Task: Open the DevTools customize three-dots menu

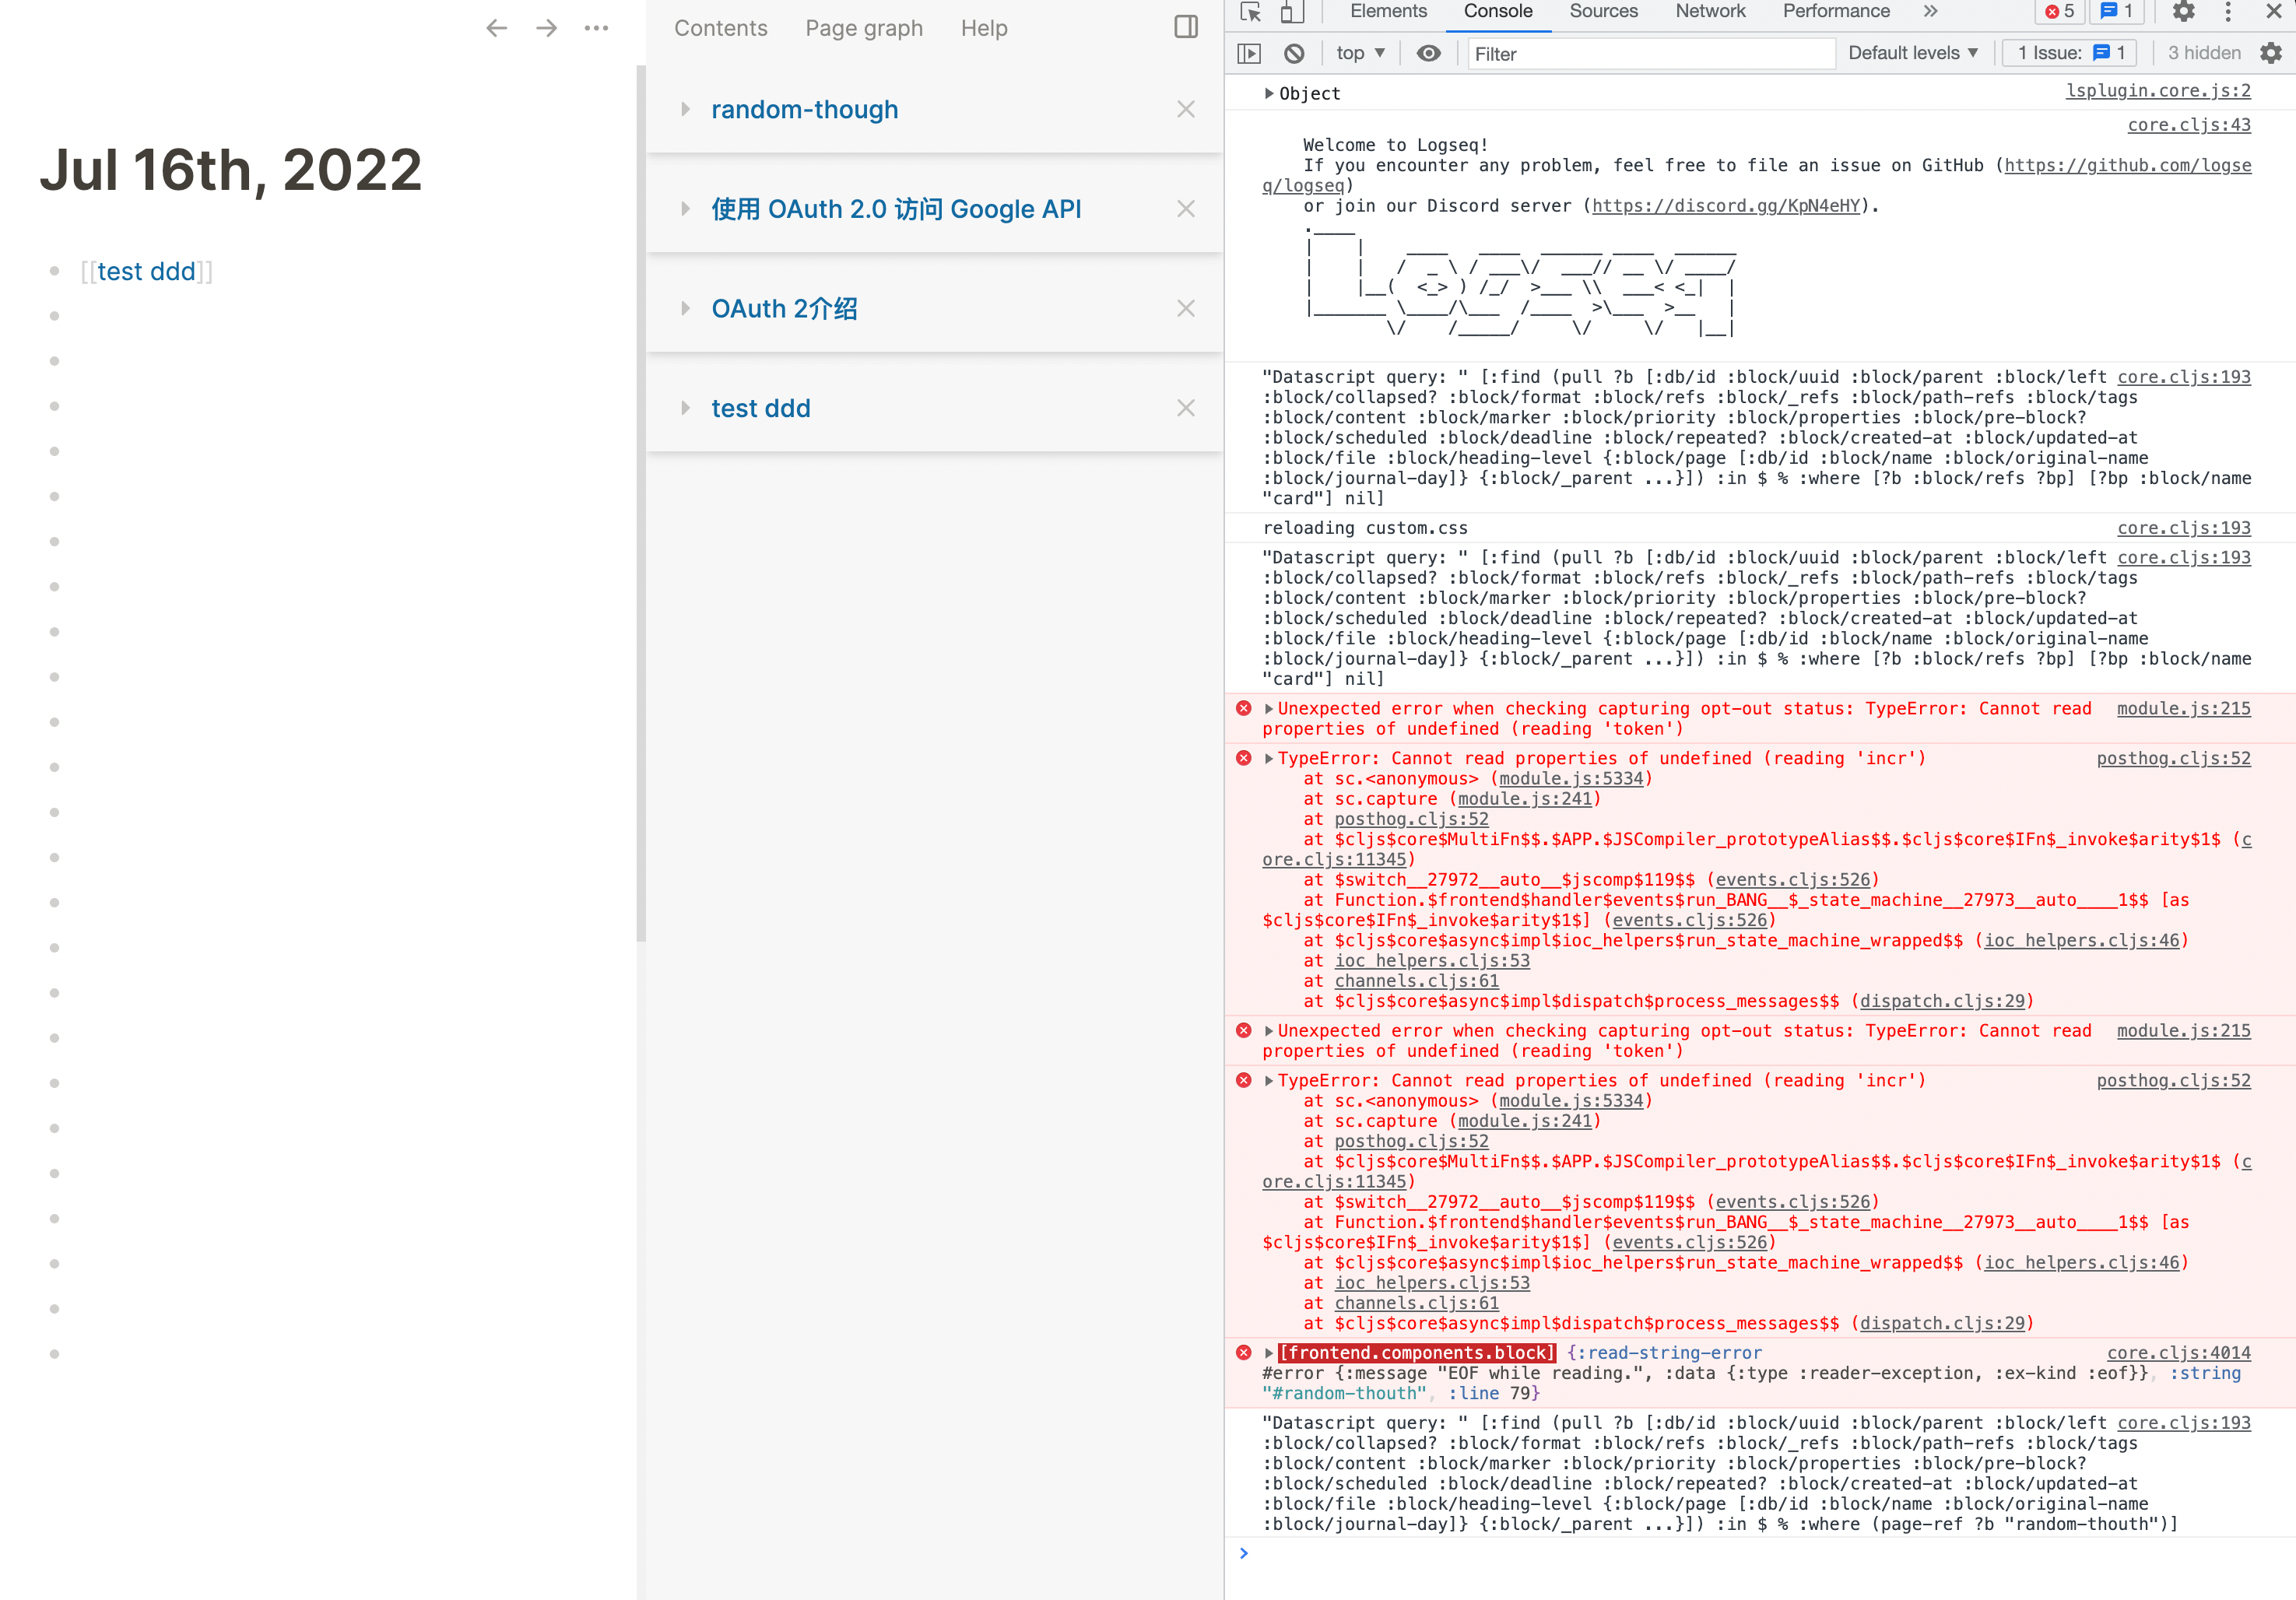Action: pyautogui.click(x=2228, y=11)
